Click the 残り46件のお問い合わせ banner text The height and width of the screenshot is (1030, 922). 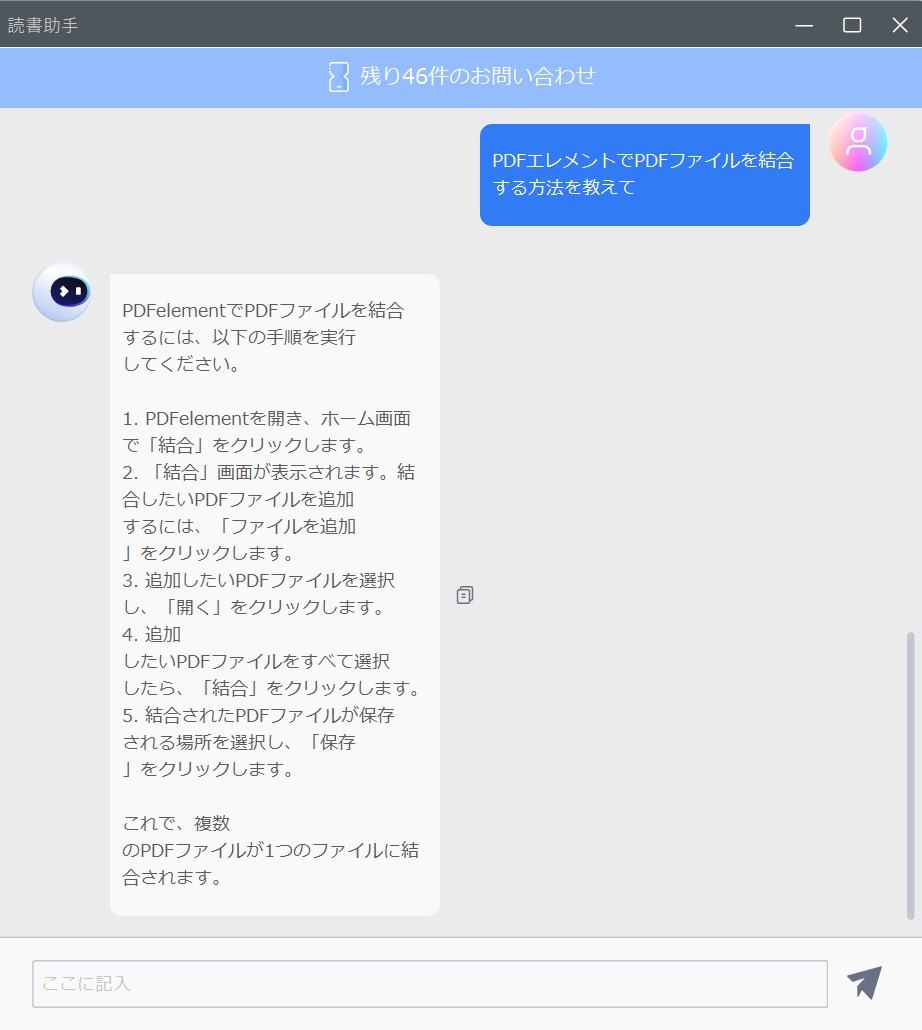477,76
